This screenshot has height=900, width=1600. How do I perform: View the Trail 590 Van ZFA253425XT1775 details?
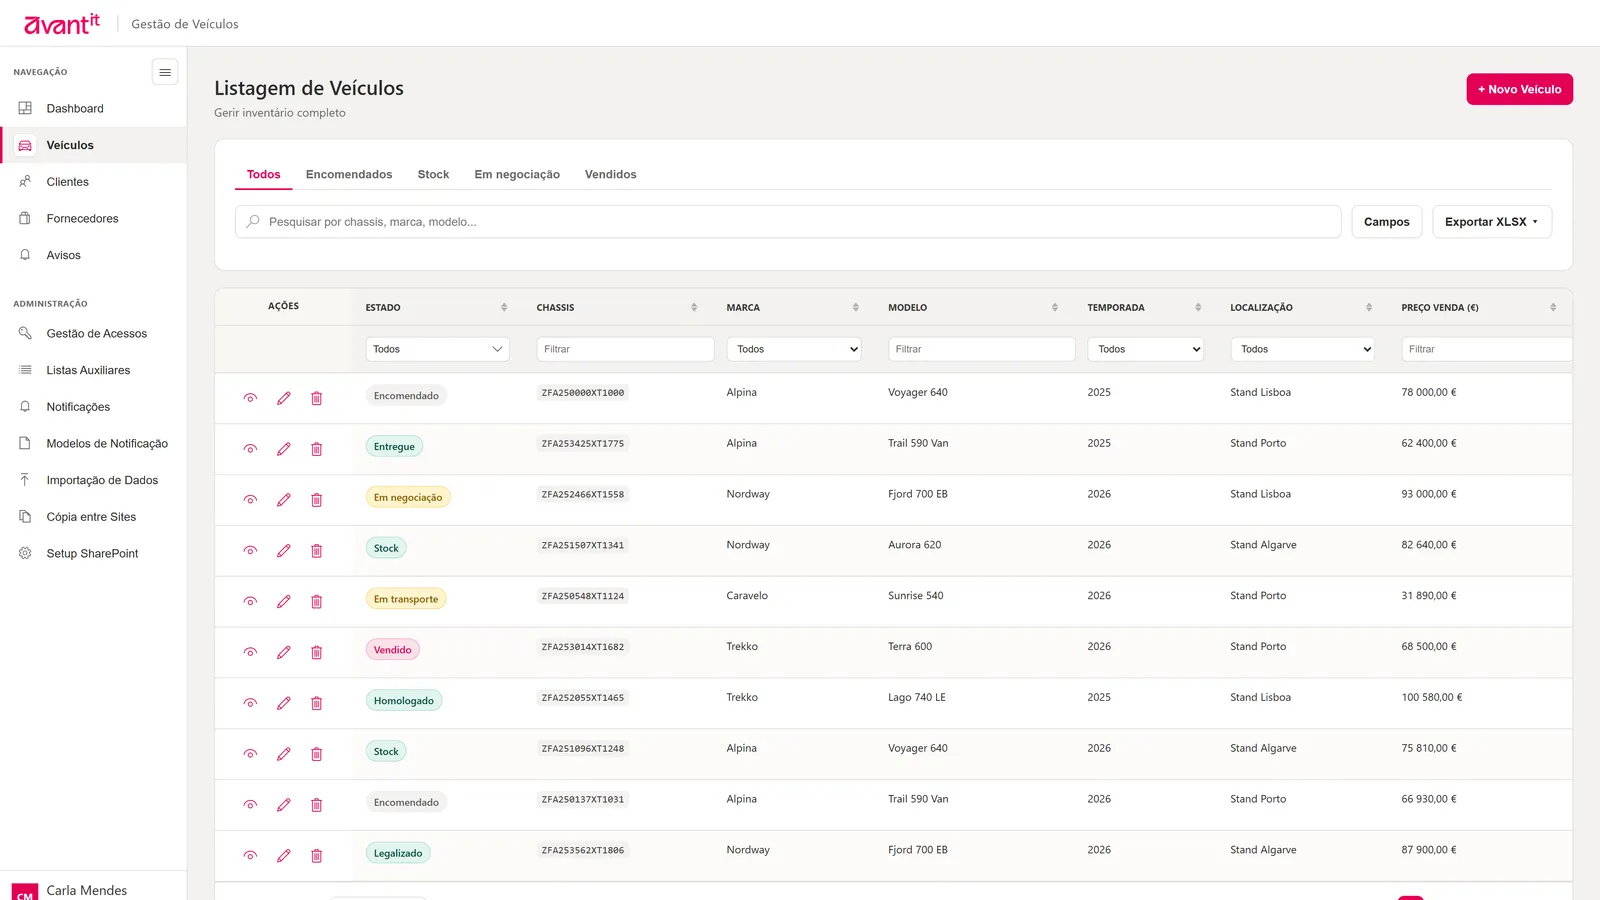point(251,449)
